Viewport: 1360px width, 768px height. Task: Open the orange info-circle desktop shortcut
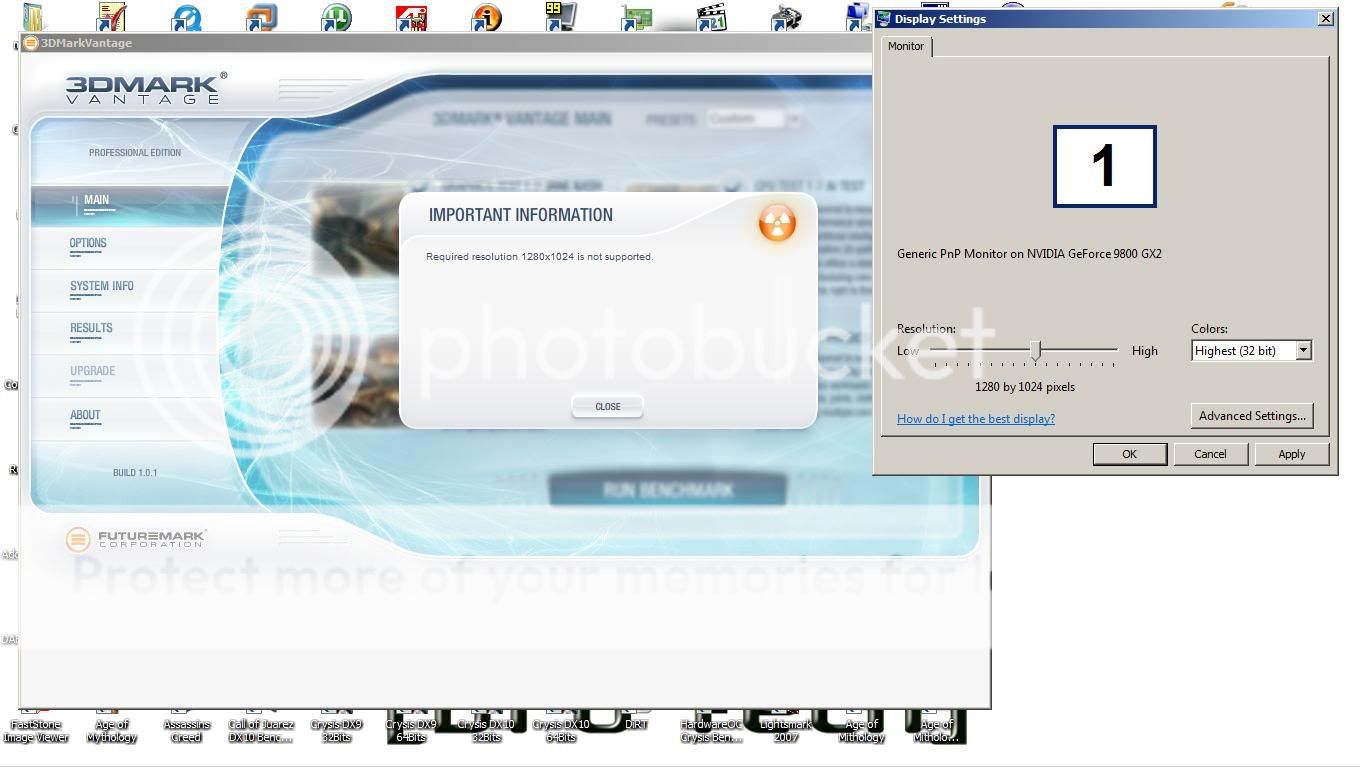pyautogui.click(x=486, y=17)
